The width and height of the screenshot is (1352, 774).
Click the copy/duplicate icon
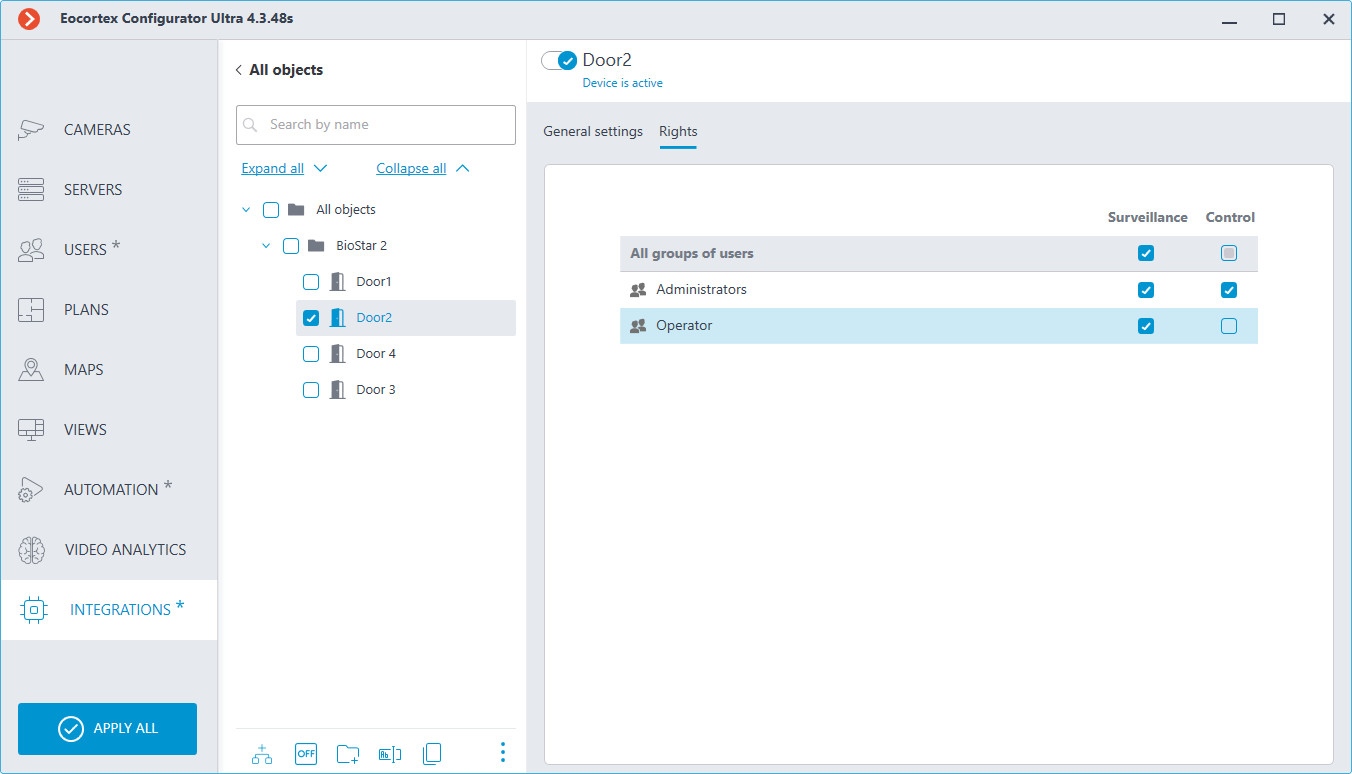(432, 754)
